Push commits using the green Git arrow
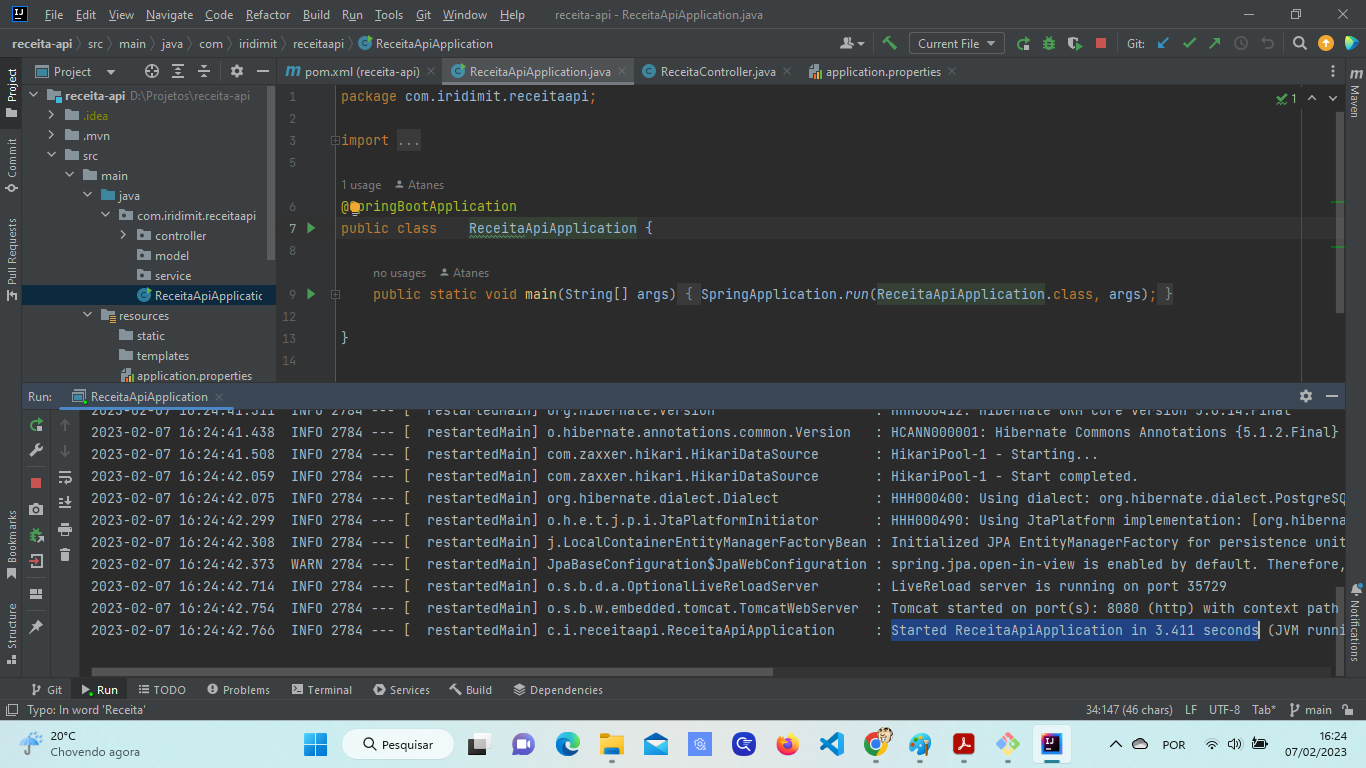 [1216, 43]
